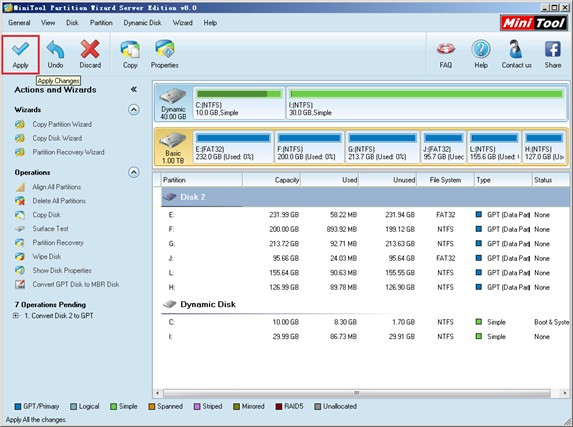
Task: Sort by the File System column header
Action: coord(445,180)
